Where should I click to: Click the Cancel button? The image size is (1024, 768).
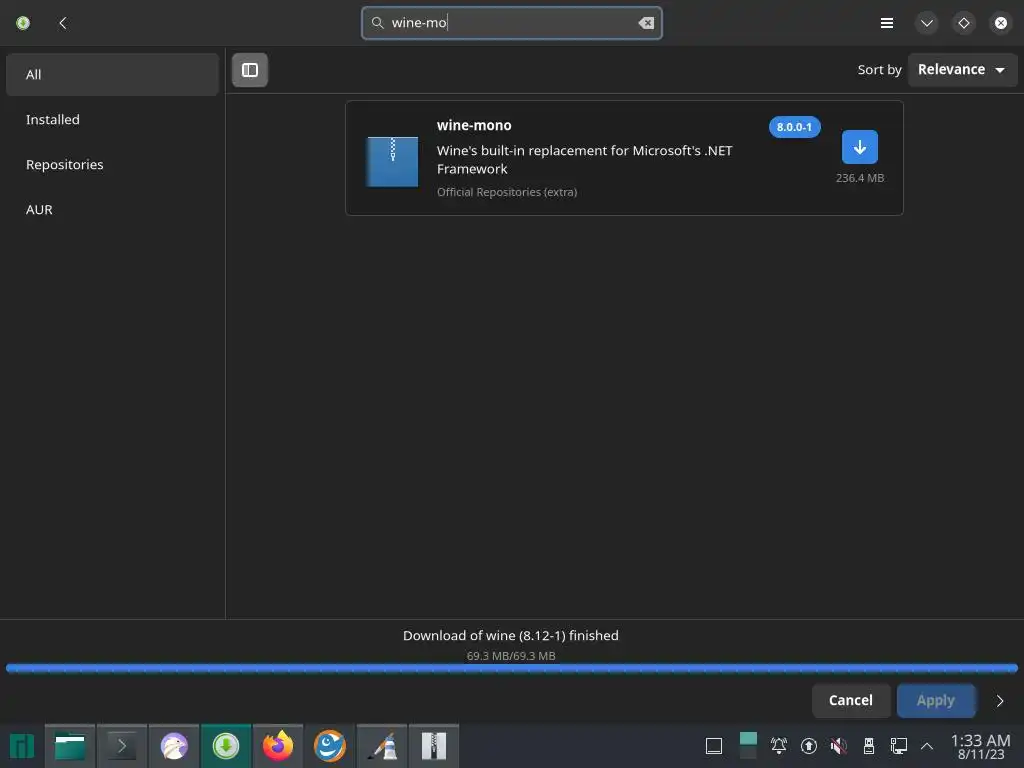point(850,700)
